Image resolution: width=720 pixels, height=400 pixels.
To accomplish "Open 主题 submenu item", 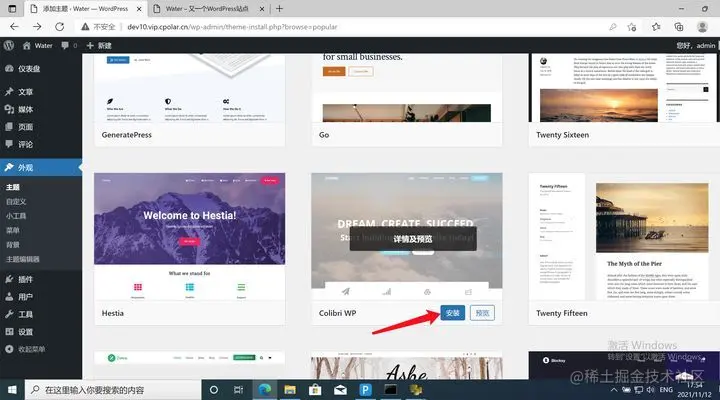I will point(13,187).
